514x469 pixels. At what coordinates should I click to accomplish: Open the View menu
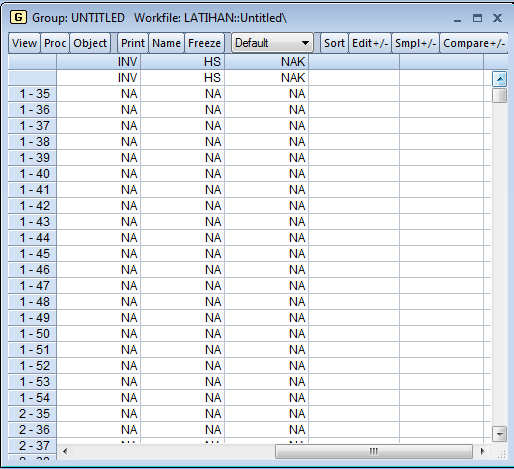(x=24, y=43)
